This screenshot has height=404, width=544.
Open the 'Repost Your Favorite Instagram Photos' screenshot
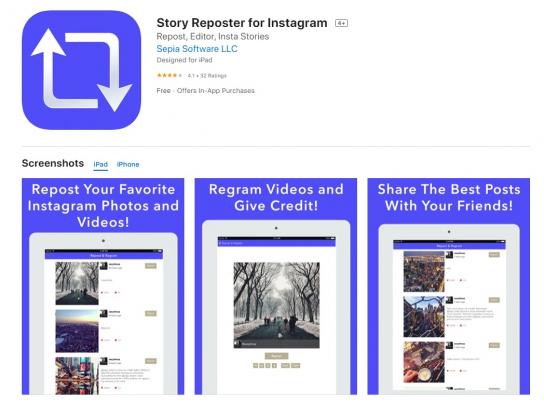point(103,286)
